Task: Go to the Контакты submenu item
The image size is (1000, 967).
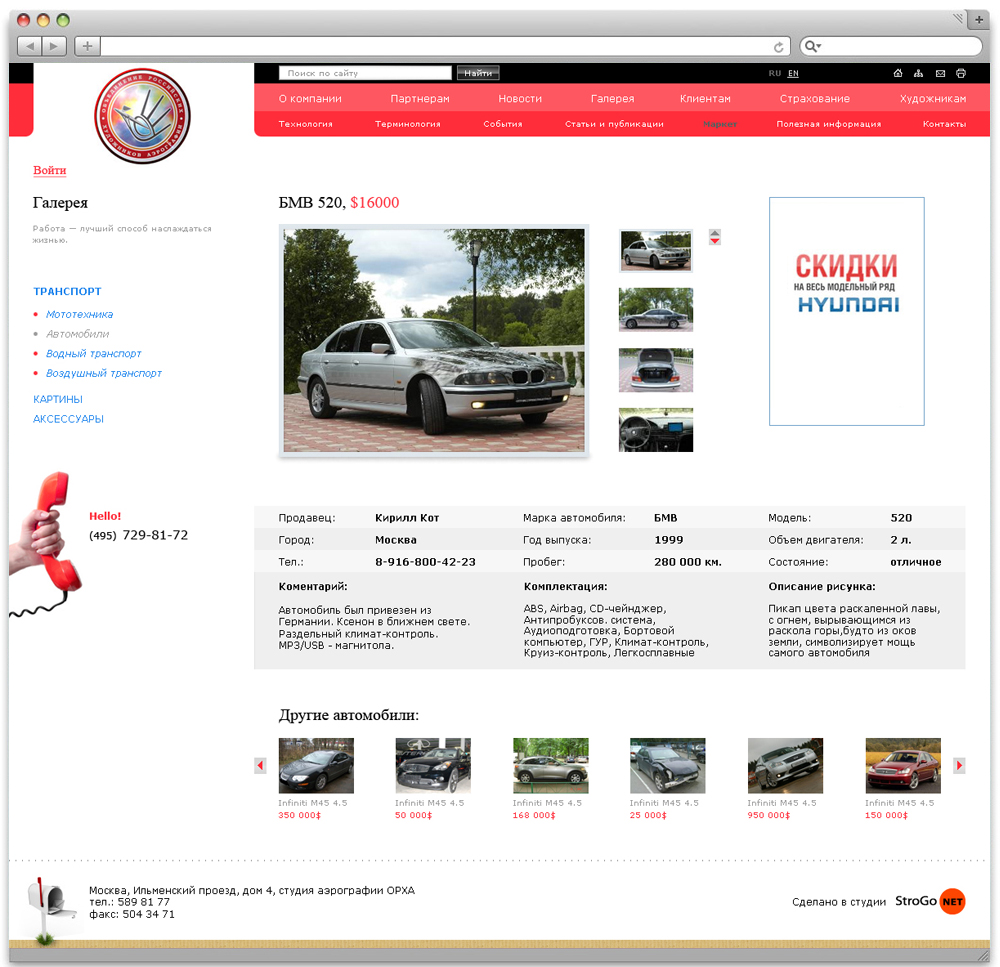Action: pyautogui.click(x=944, y=124)
